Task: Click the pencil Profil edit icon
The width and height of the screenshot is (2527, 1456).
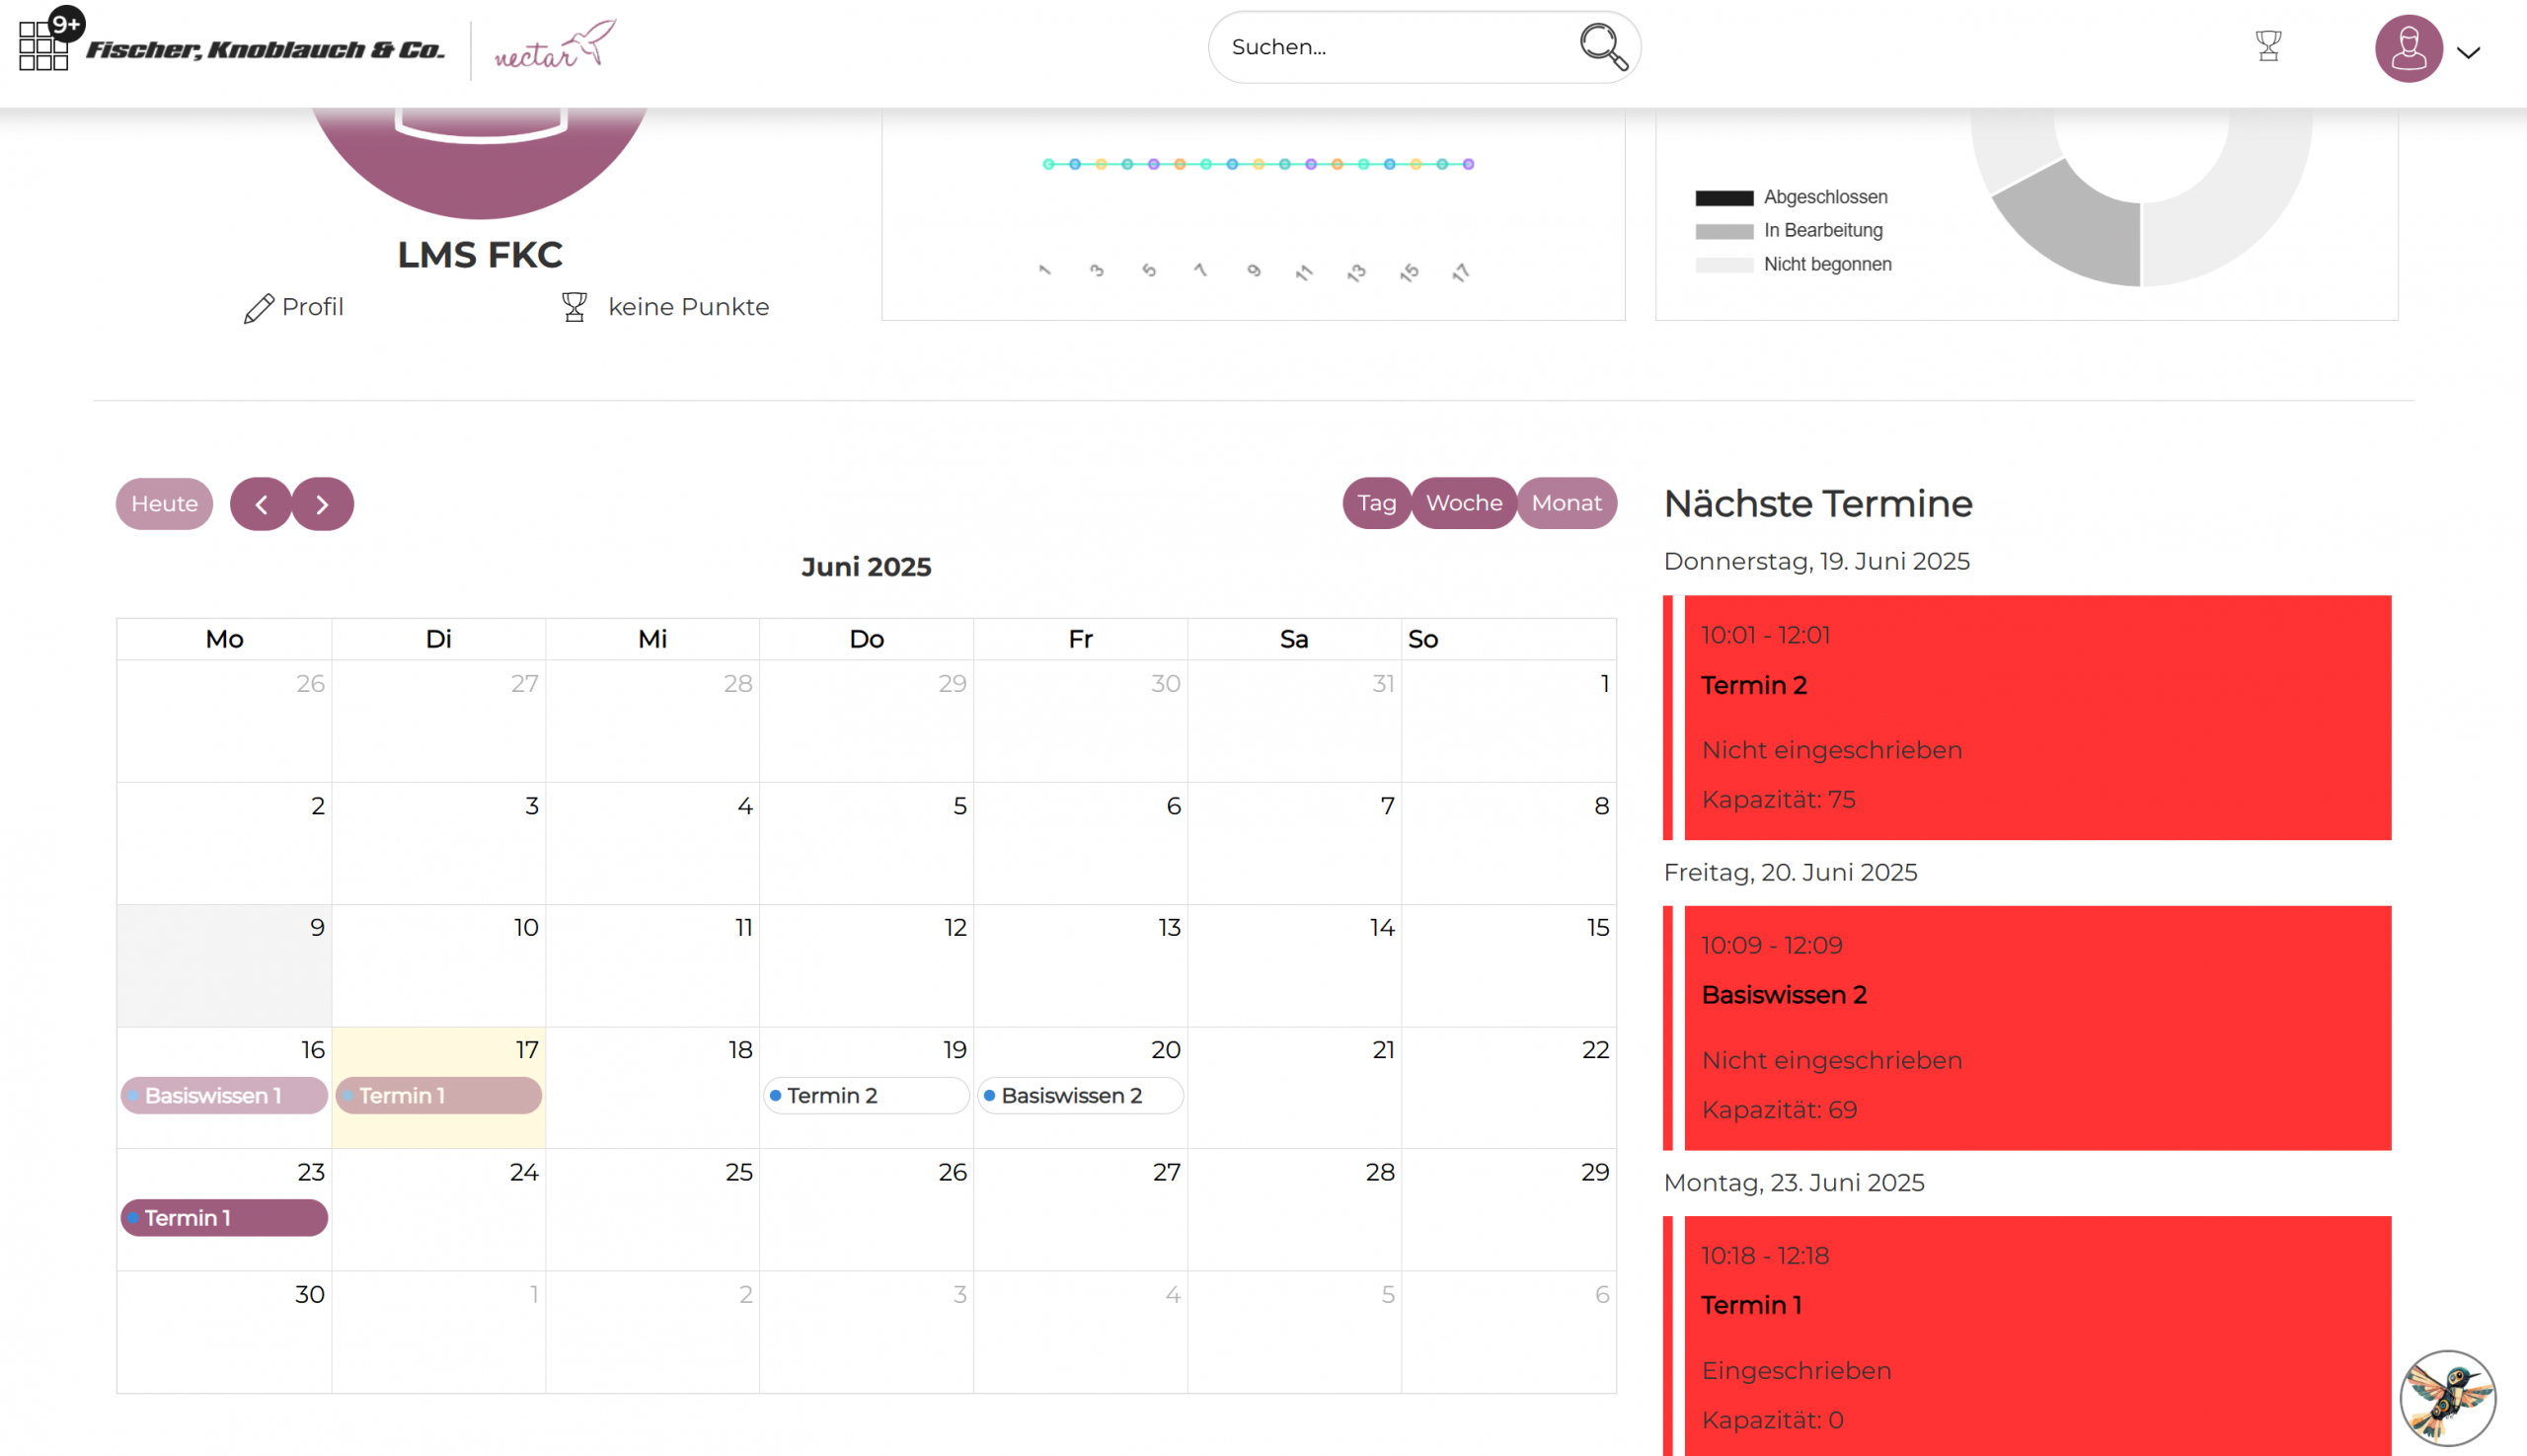Action: [x=259, y=308]
